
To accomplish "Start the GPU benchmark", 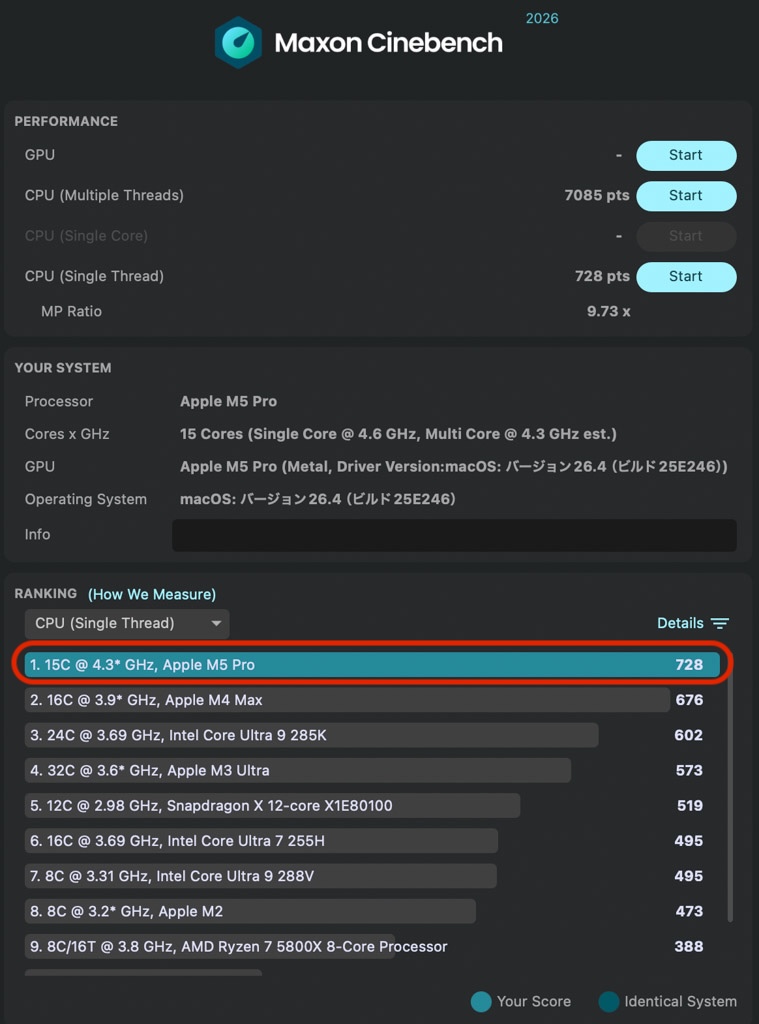I will pyautogui.click(x=686, y=155).
